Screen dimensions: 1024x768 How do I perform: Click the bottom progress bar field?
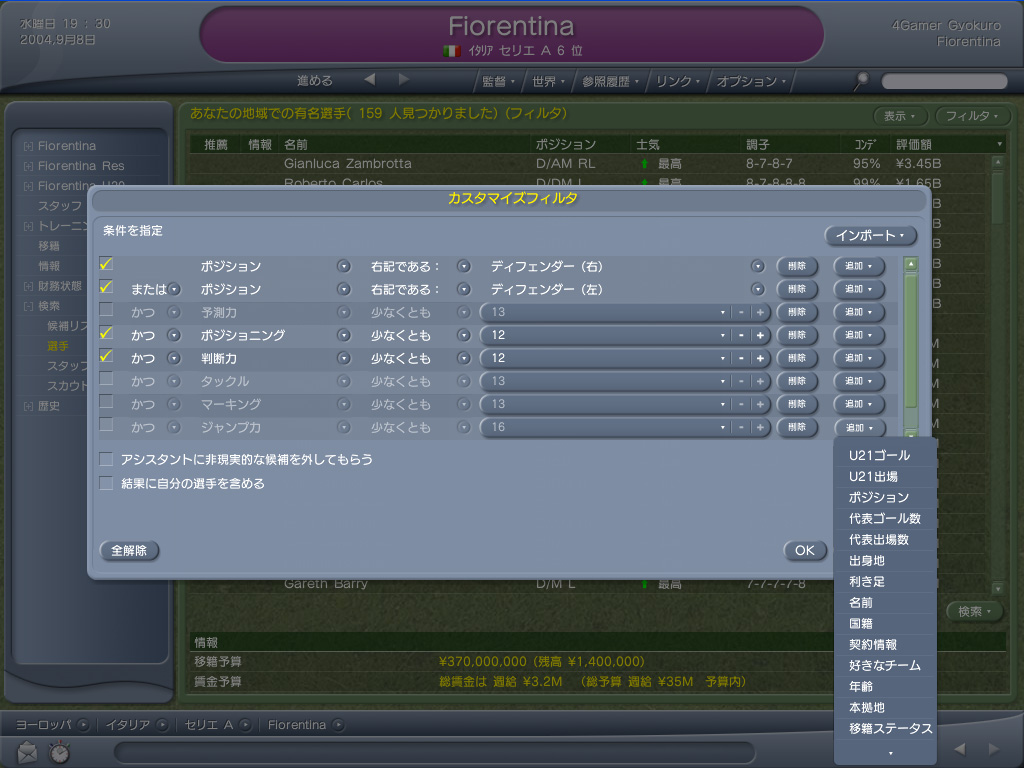434,752
